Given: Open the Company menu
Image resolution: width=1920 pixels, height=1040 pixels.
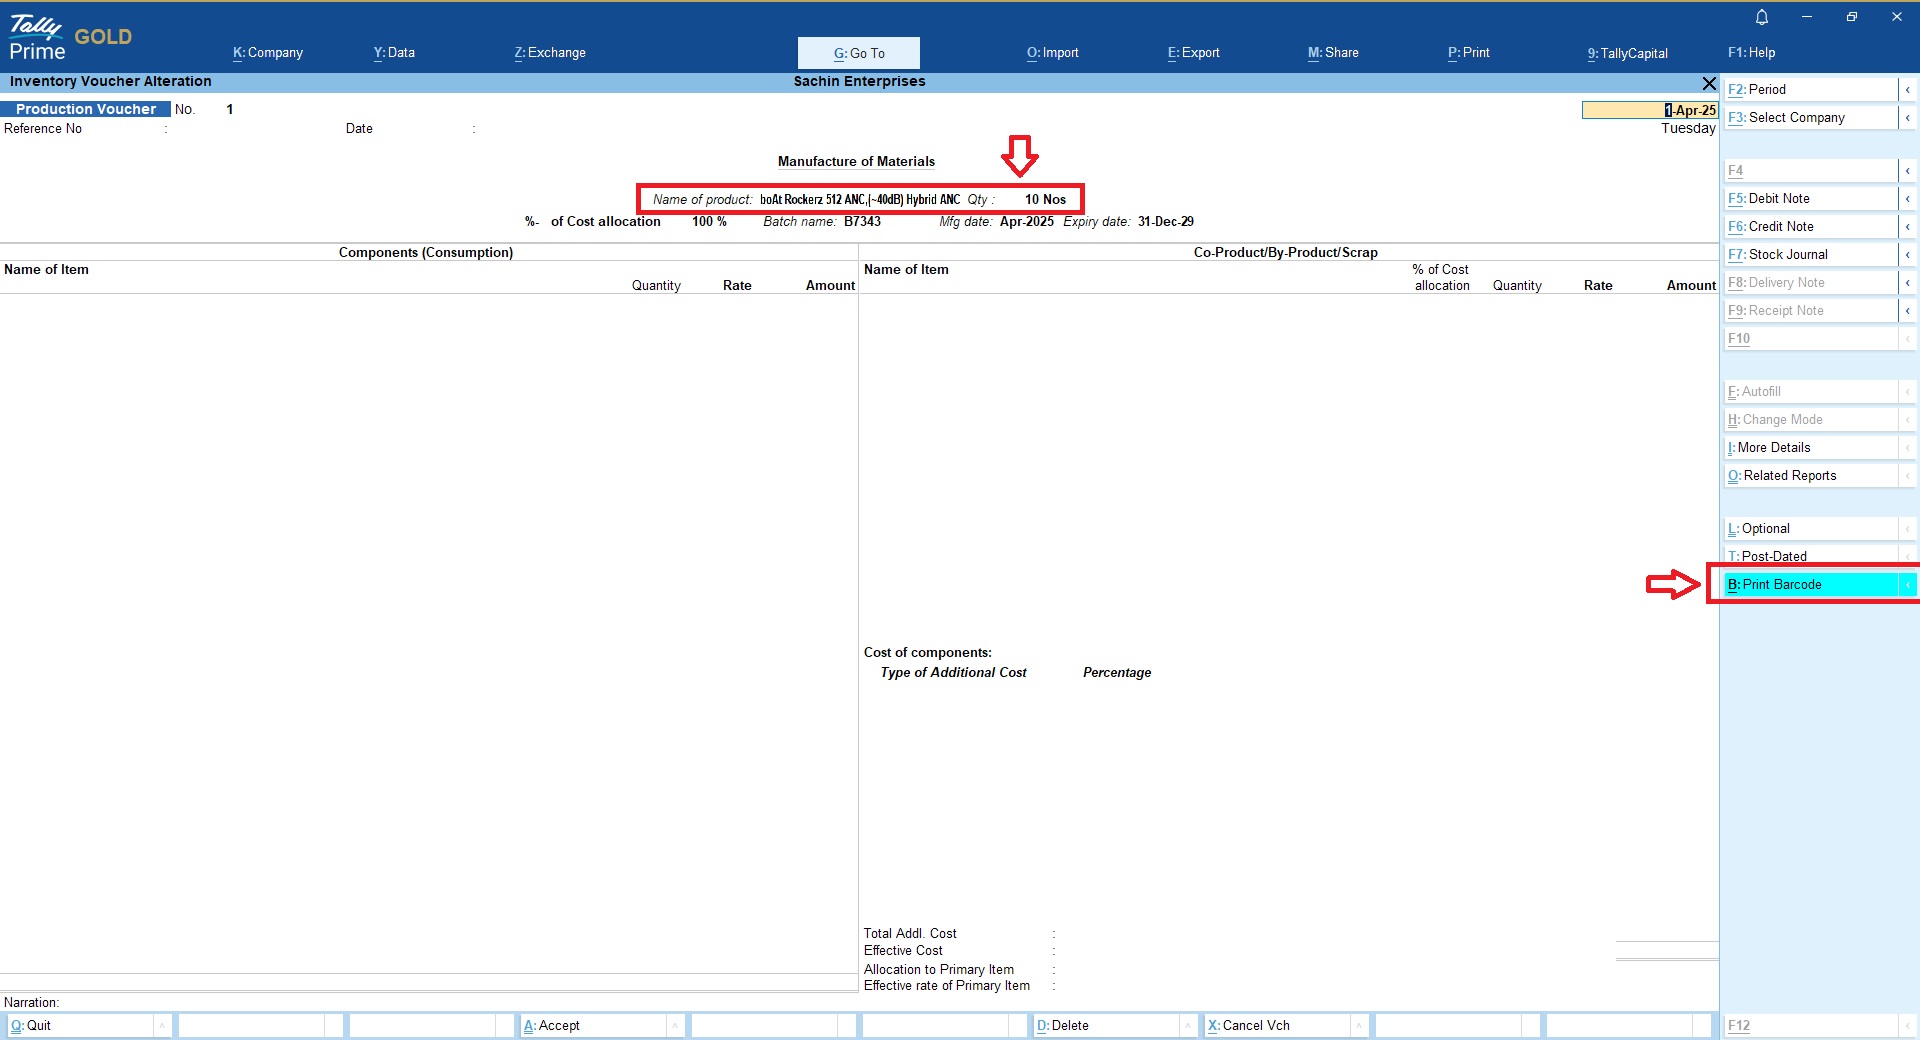Looking at the screenshot, I should point(268,53).
